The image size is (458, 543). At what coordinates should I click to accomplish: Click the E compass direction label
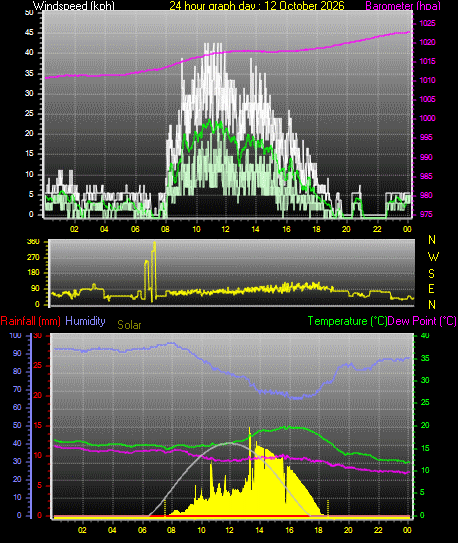pos(431,289)
